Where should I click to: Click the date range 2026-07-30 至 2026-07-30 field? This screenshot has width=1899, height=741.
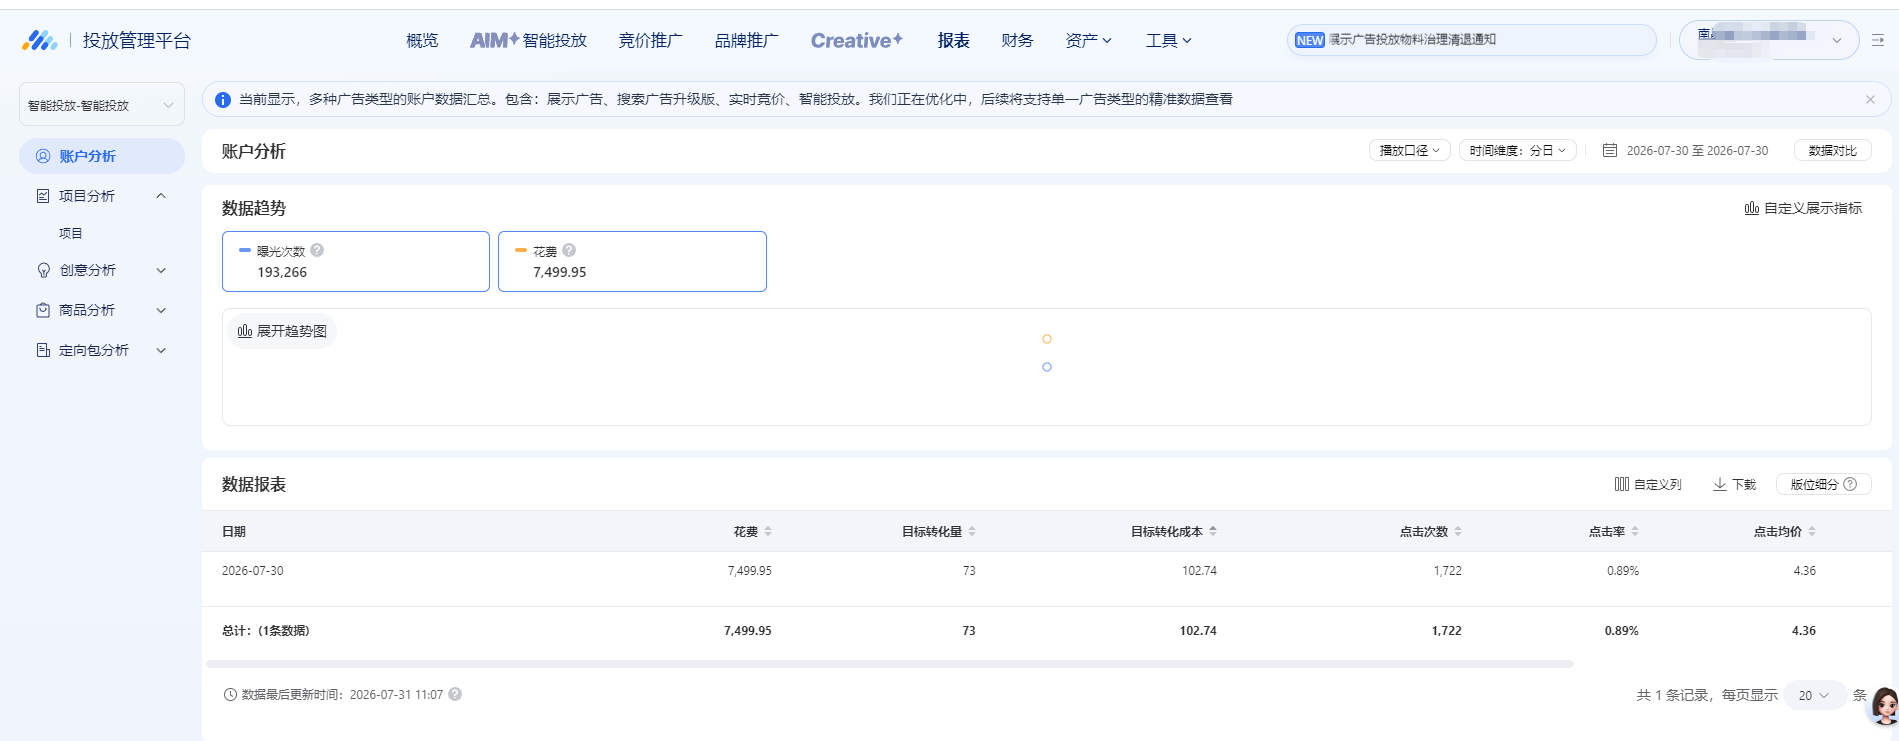[1697, 150]
